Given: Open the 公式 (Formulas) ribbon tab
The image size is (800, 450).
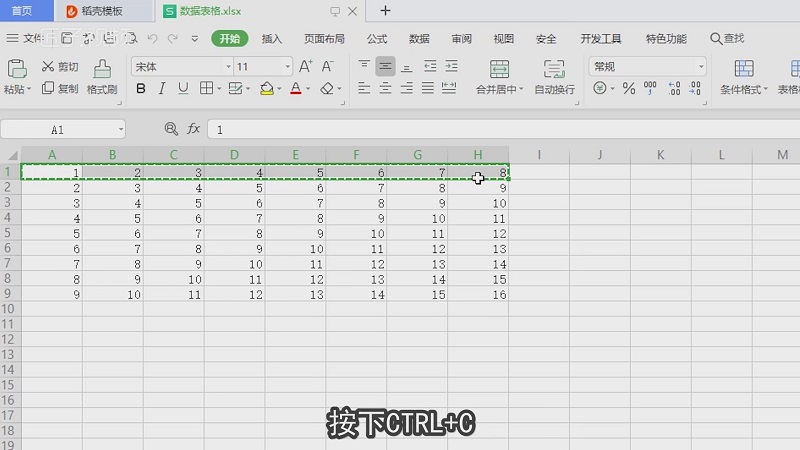Looking at the screenshot, I should (x=377, y=39).
